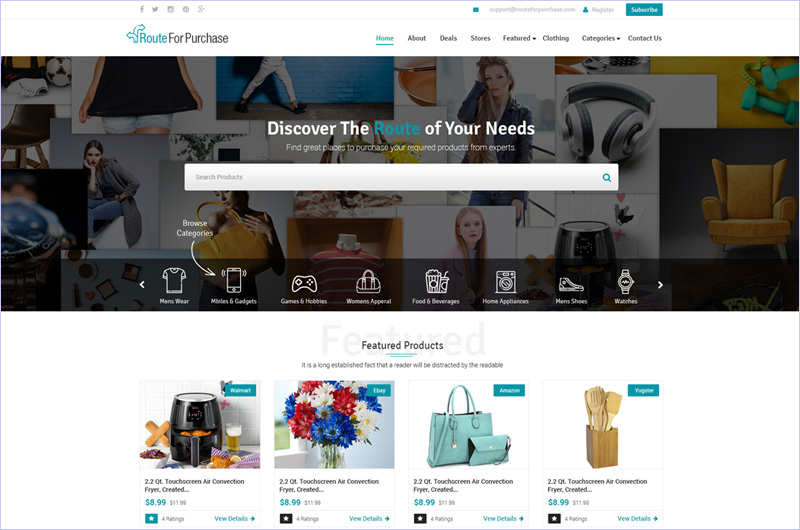800x530 pixels.
Task: Select the Mens Shoes sneaker icon
Action: coord(571,284)
